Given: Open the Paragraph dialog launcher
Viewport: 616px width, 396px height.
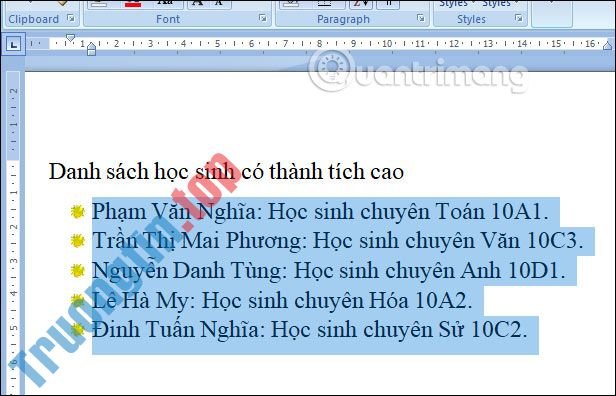Looking at the screenshot, I should click(x=420, y=18).
